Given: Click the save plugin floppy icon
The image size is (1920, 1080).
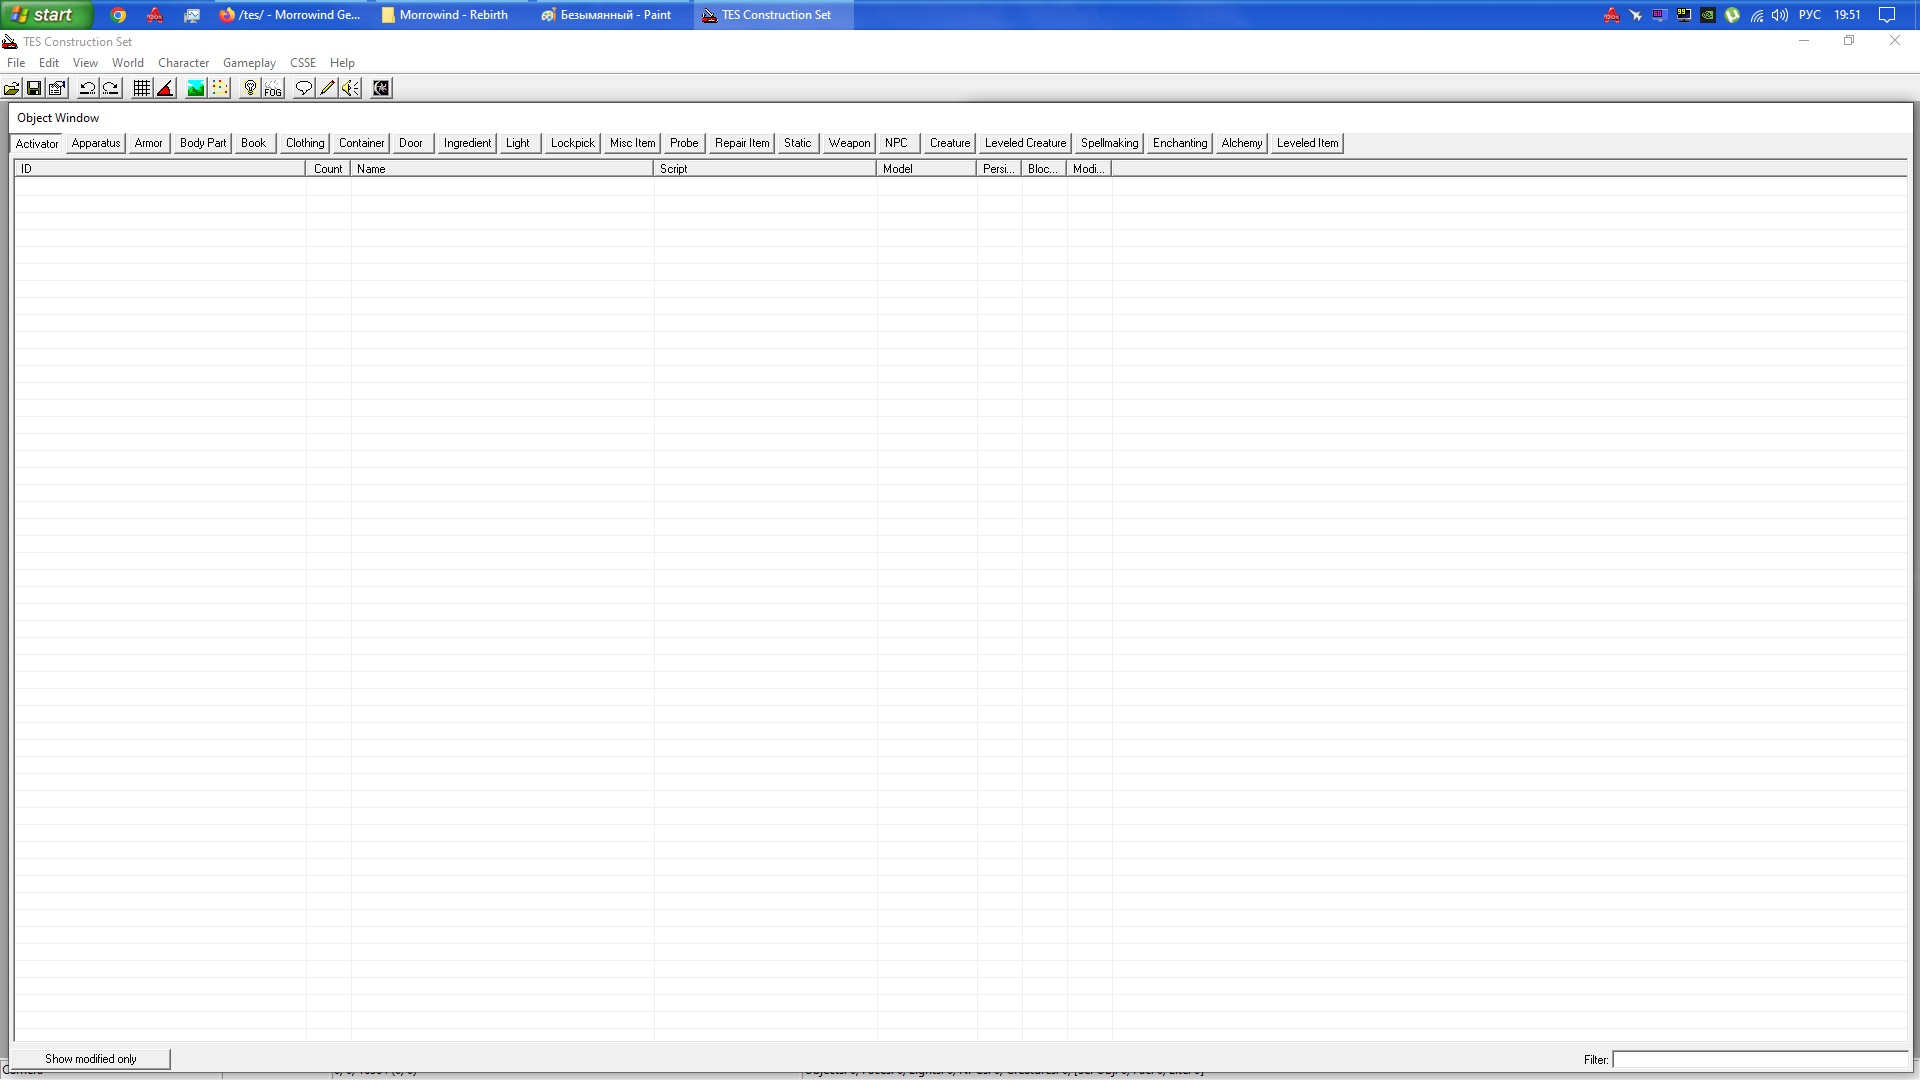Looking at the screenshot, I should point(34,89).
